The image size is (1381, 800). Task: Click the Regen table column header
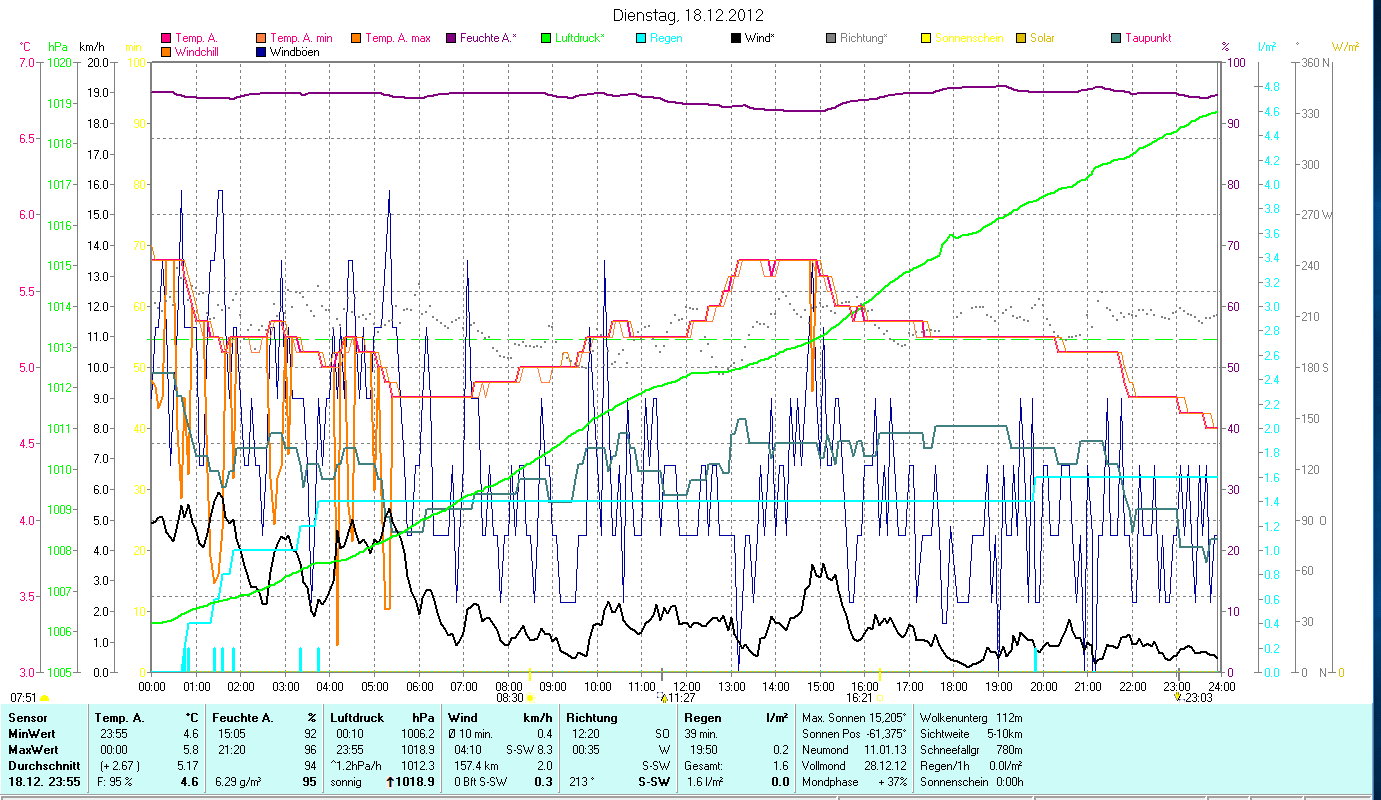coord(702,718)
